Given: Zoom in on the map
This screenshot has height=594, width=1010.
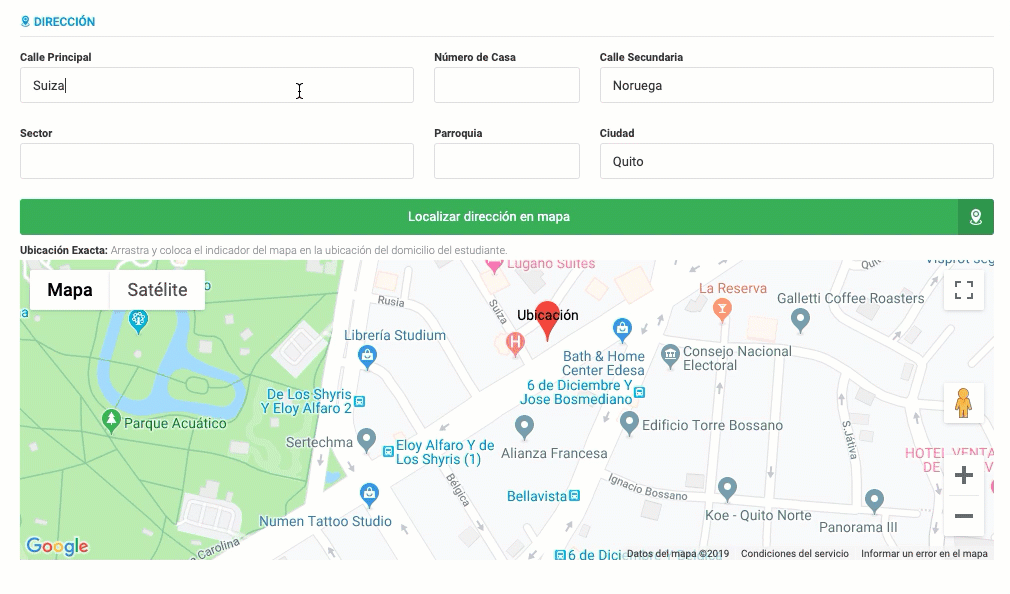Looking at the screenshot, I should coord(963,475).
